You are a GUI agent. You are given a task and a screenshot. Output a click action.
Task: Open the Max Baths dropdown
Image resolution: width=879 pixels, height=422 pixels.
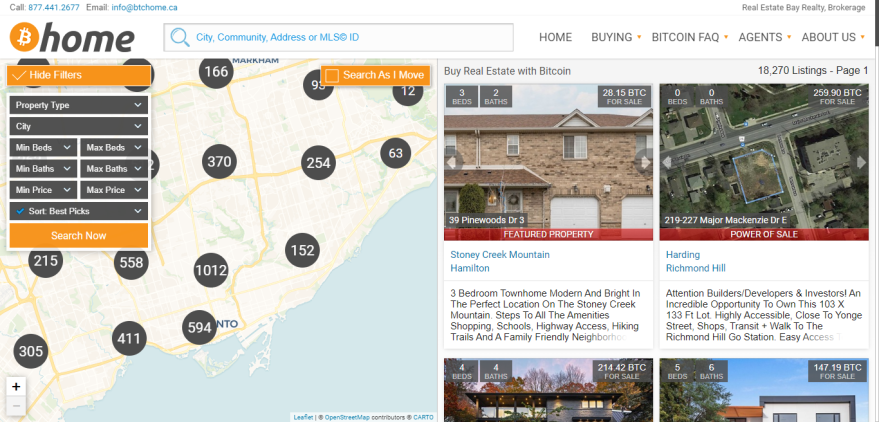tap(114, 169)
